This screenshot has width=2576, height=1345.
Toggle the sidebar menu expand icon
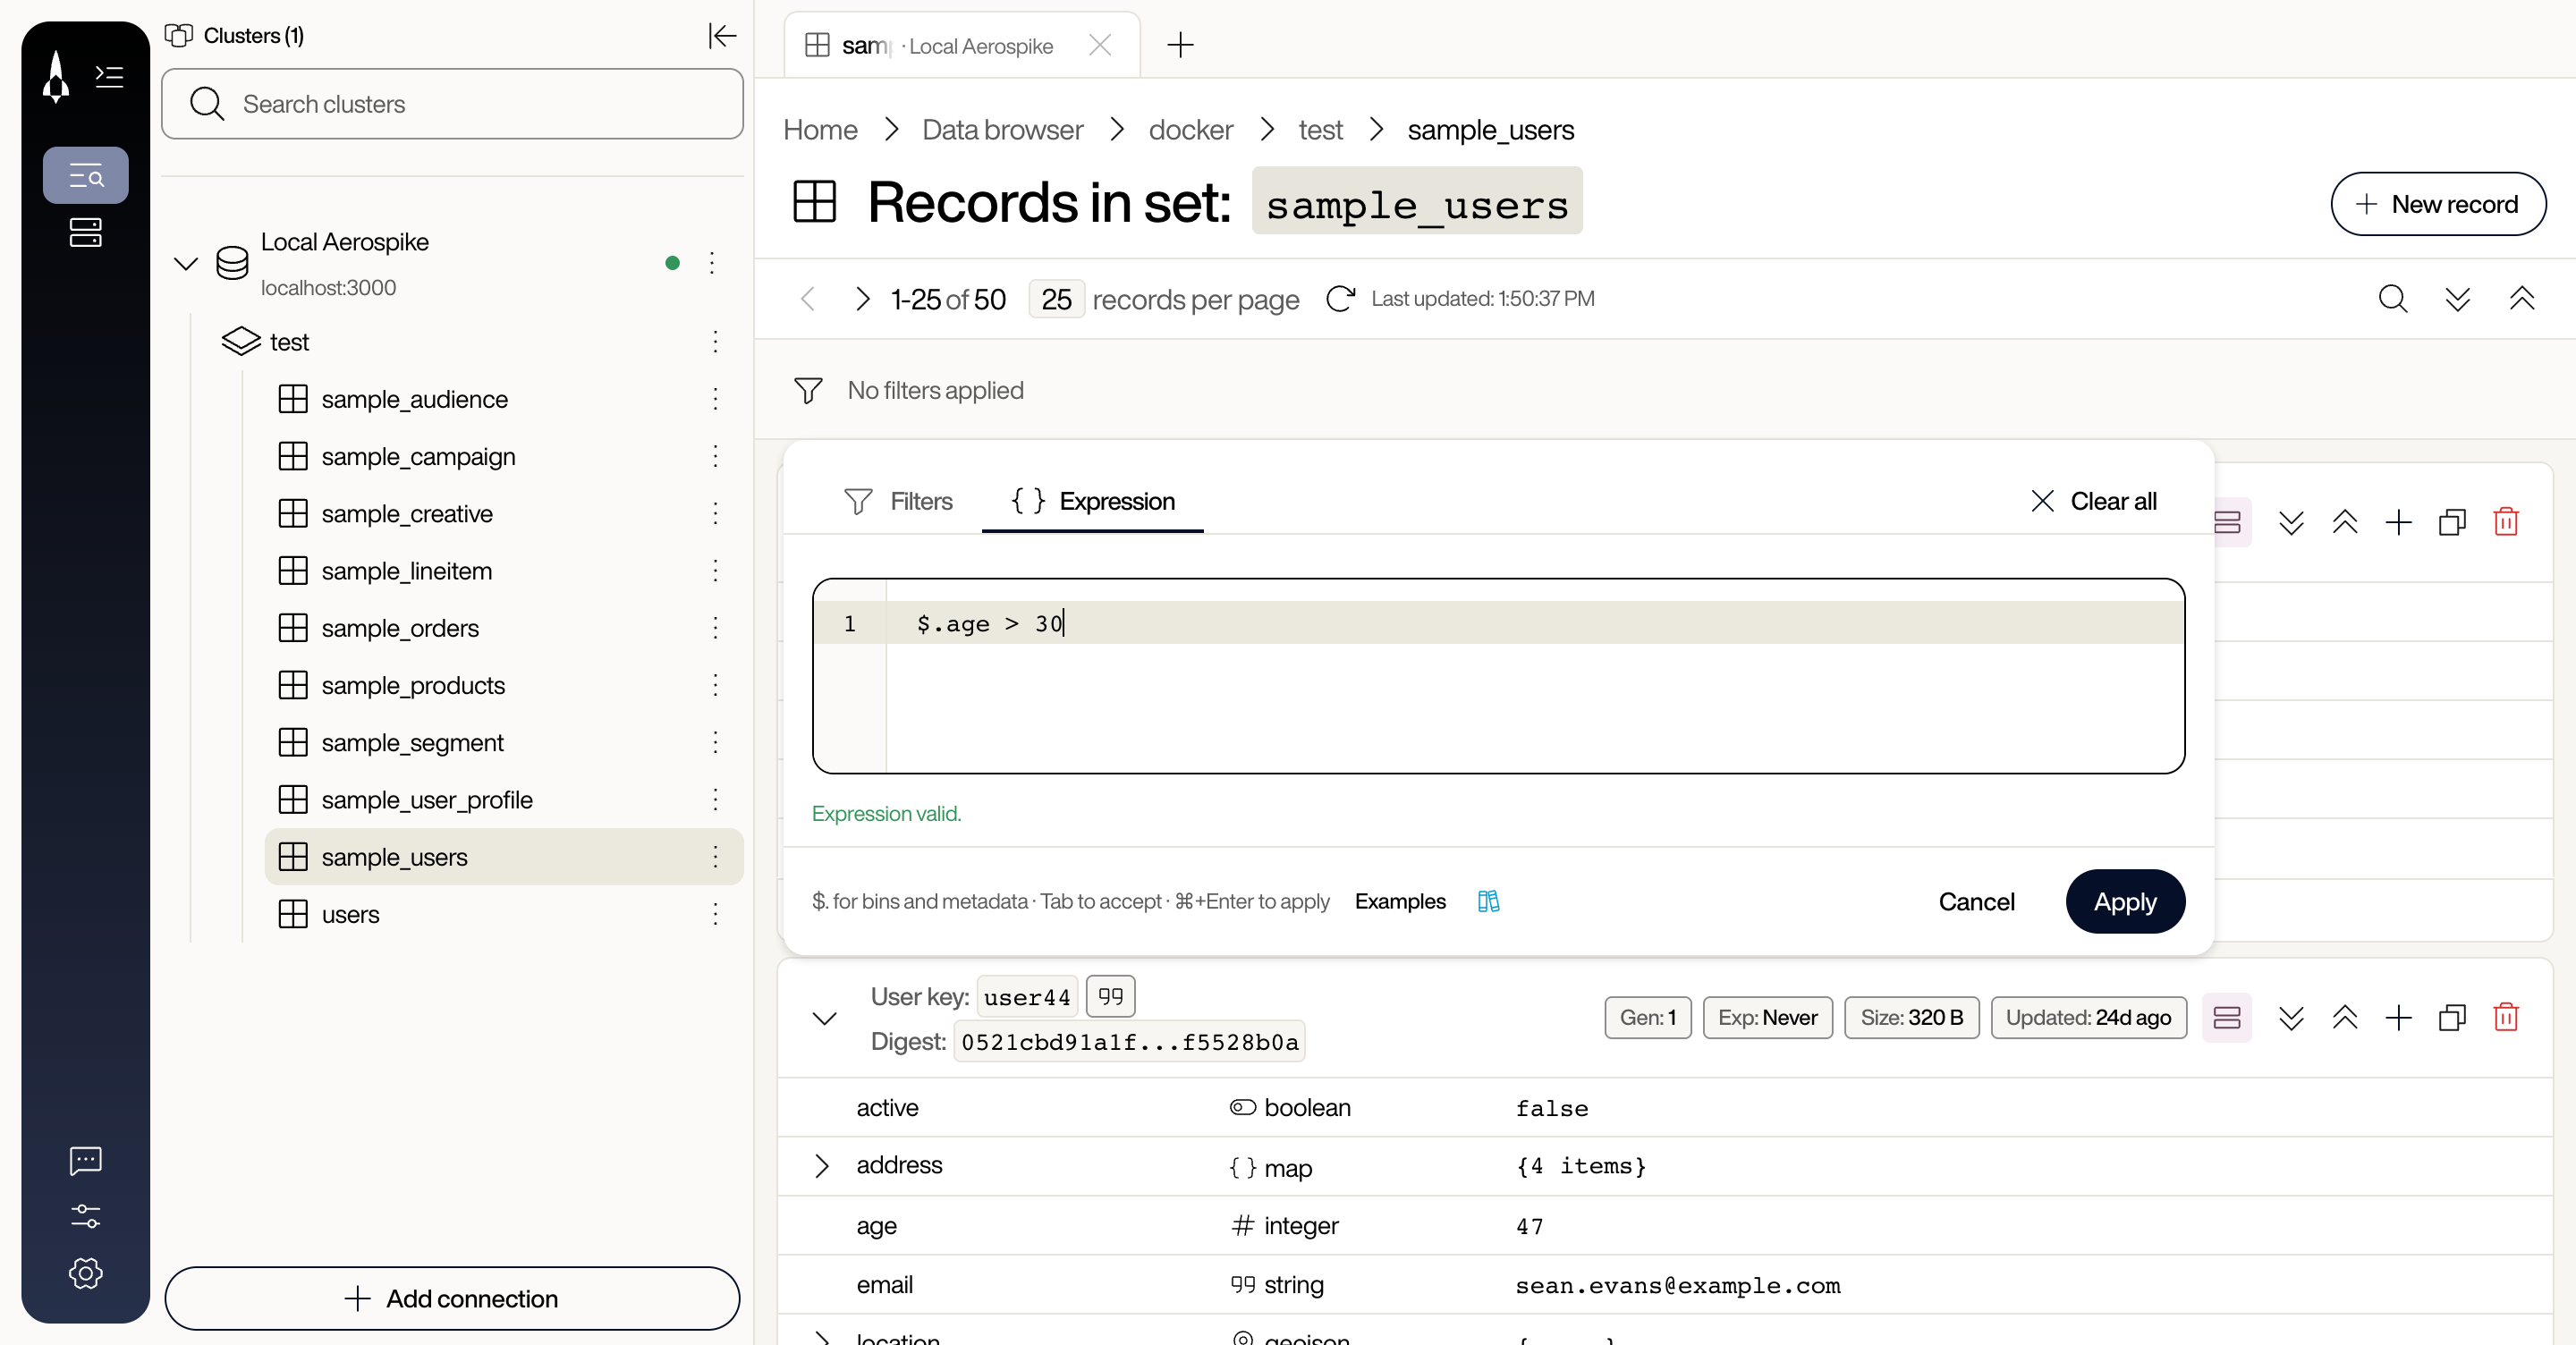point(109,77)
